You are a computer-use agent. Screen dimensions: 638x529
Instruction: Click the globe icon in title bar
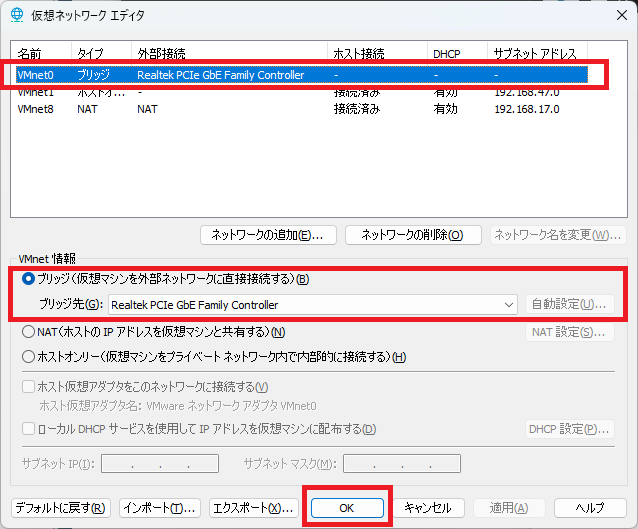click(17, 18)
